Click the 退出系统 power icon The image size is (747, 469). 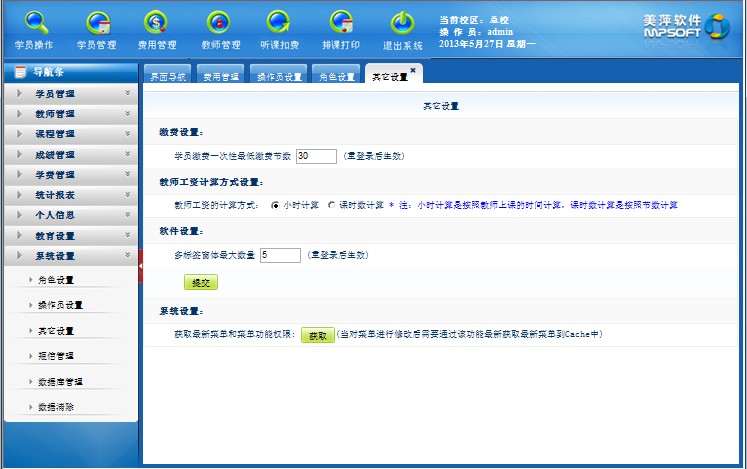402,22
